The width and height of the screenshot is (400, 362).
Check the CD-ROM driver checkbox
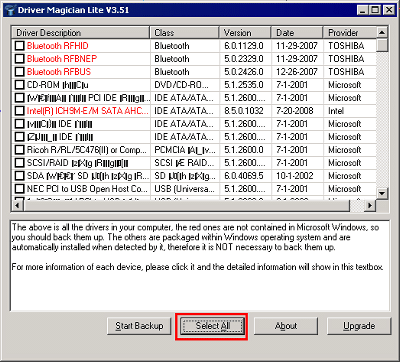[20, 85]
